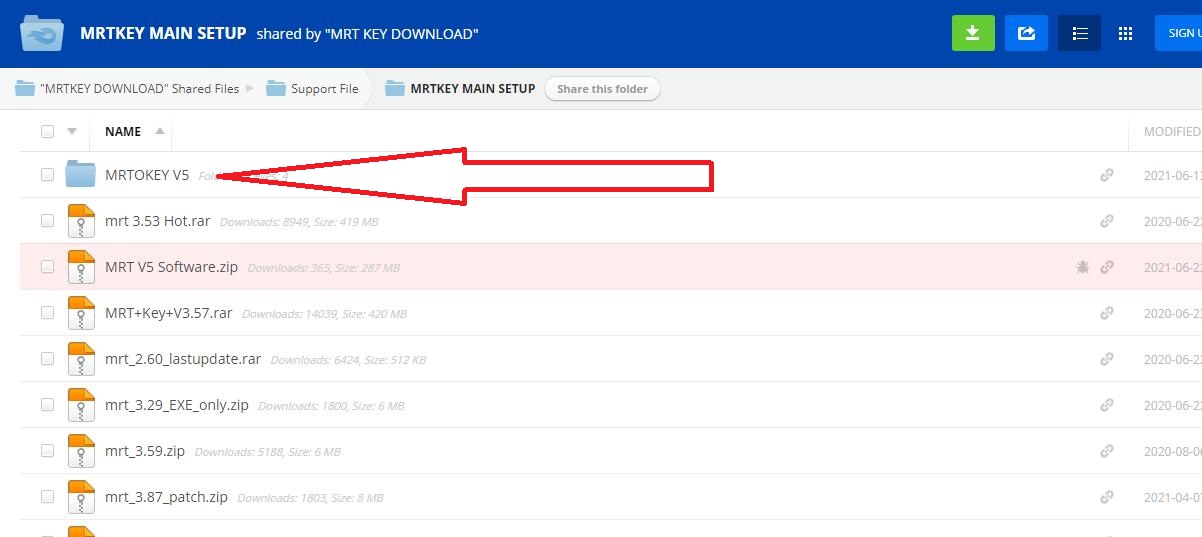Navigate to Support File breadcrumb
This screenshot has height=537, width=1202.
325,89
